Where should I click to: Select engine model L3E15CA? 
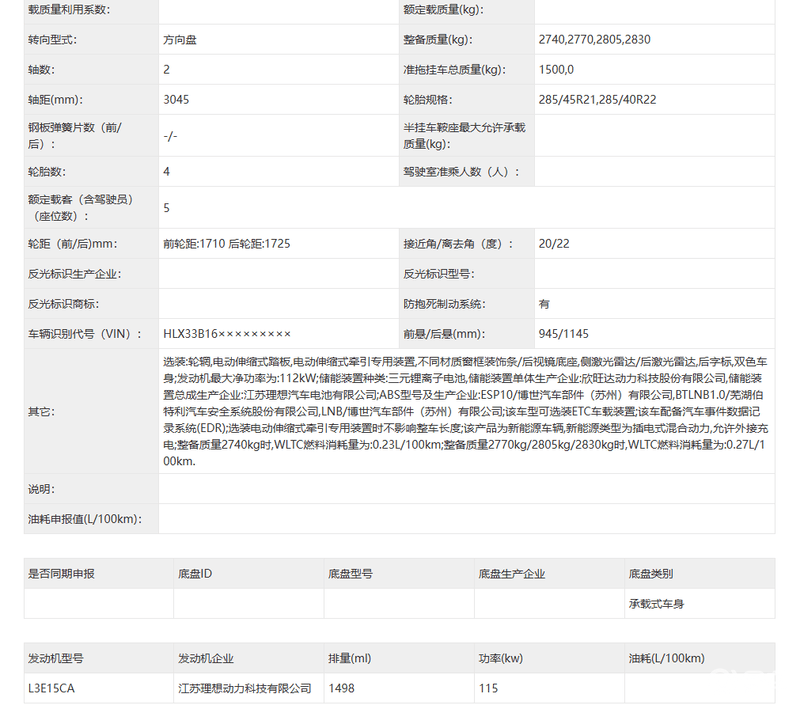coord(52,689)
